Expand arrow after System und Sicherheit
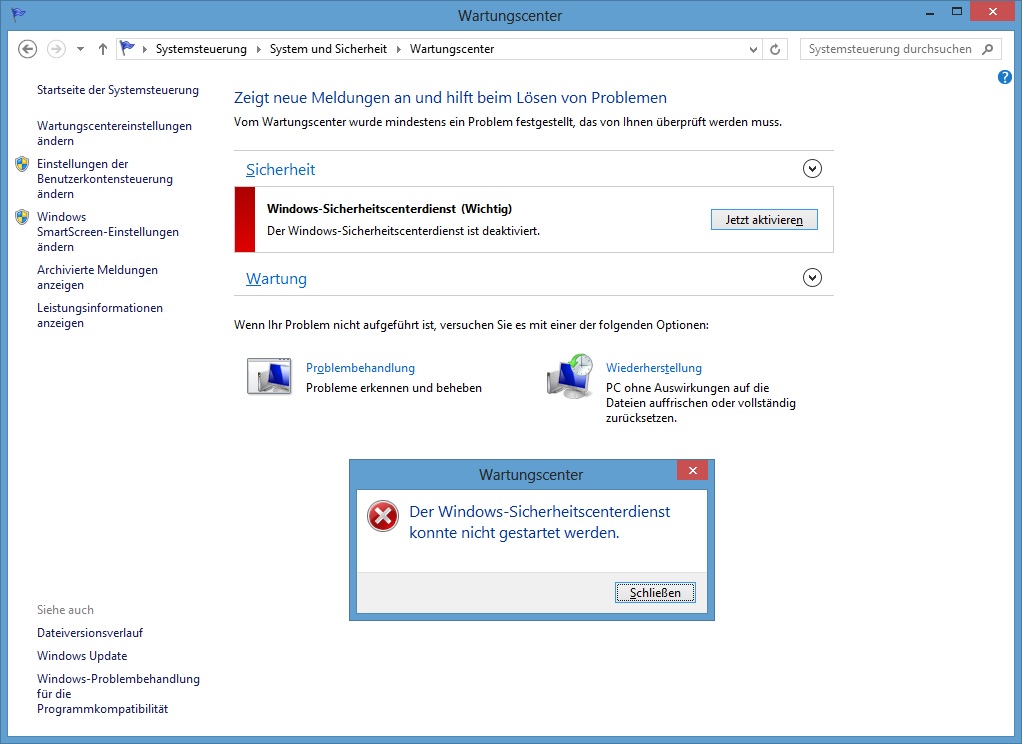 (x=398, y=49)
